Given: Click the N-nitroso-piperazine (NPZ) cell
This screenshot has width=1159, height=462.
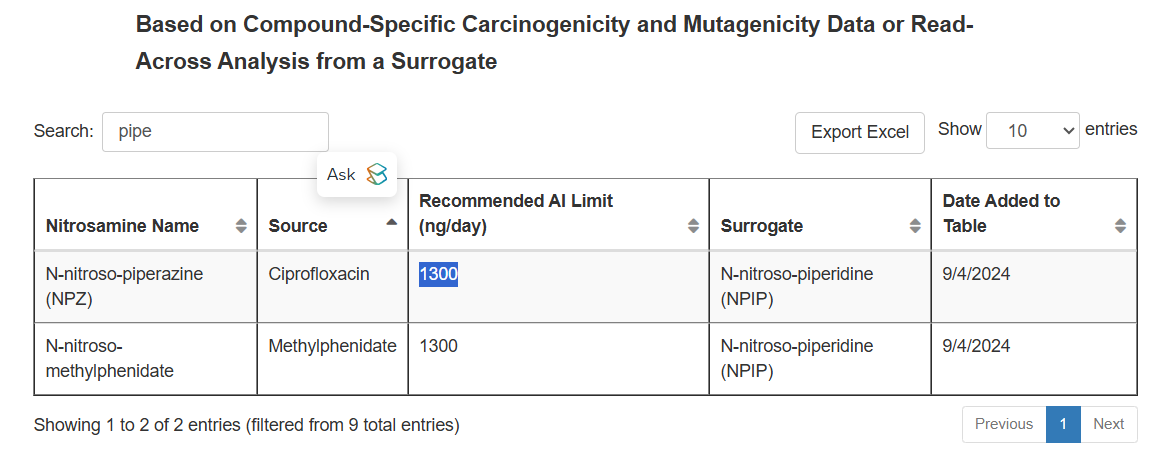Looking at the screenshot, I should [x=146, y=287].
